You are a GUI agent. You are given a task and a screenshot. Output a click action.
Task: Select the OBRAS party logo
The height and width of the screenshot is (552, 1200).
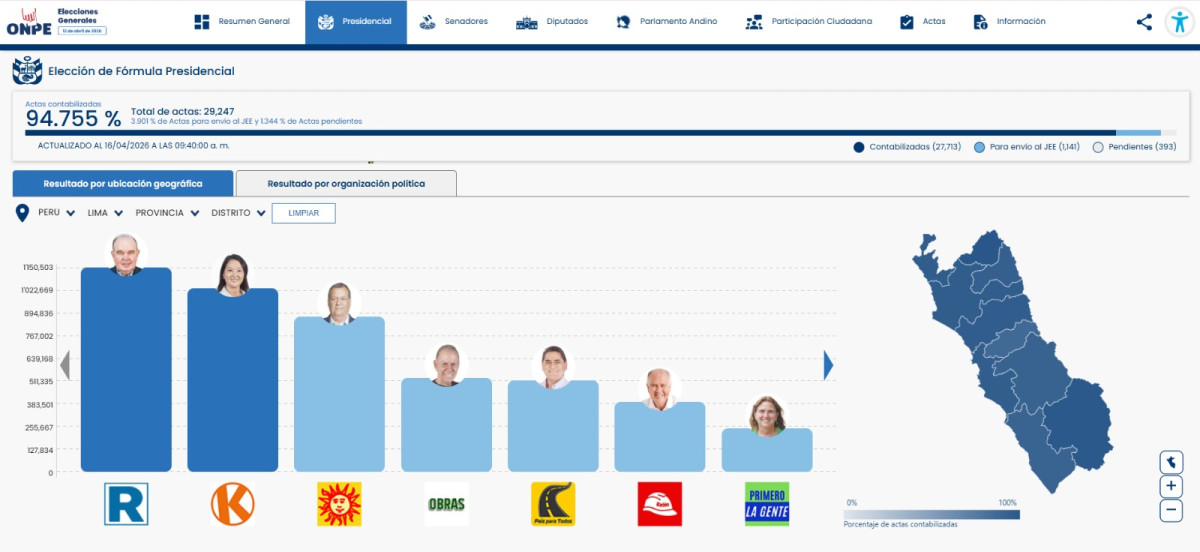(446, 504)
